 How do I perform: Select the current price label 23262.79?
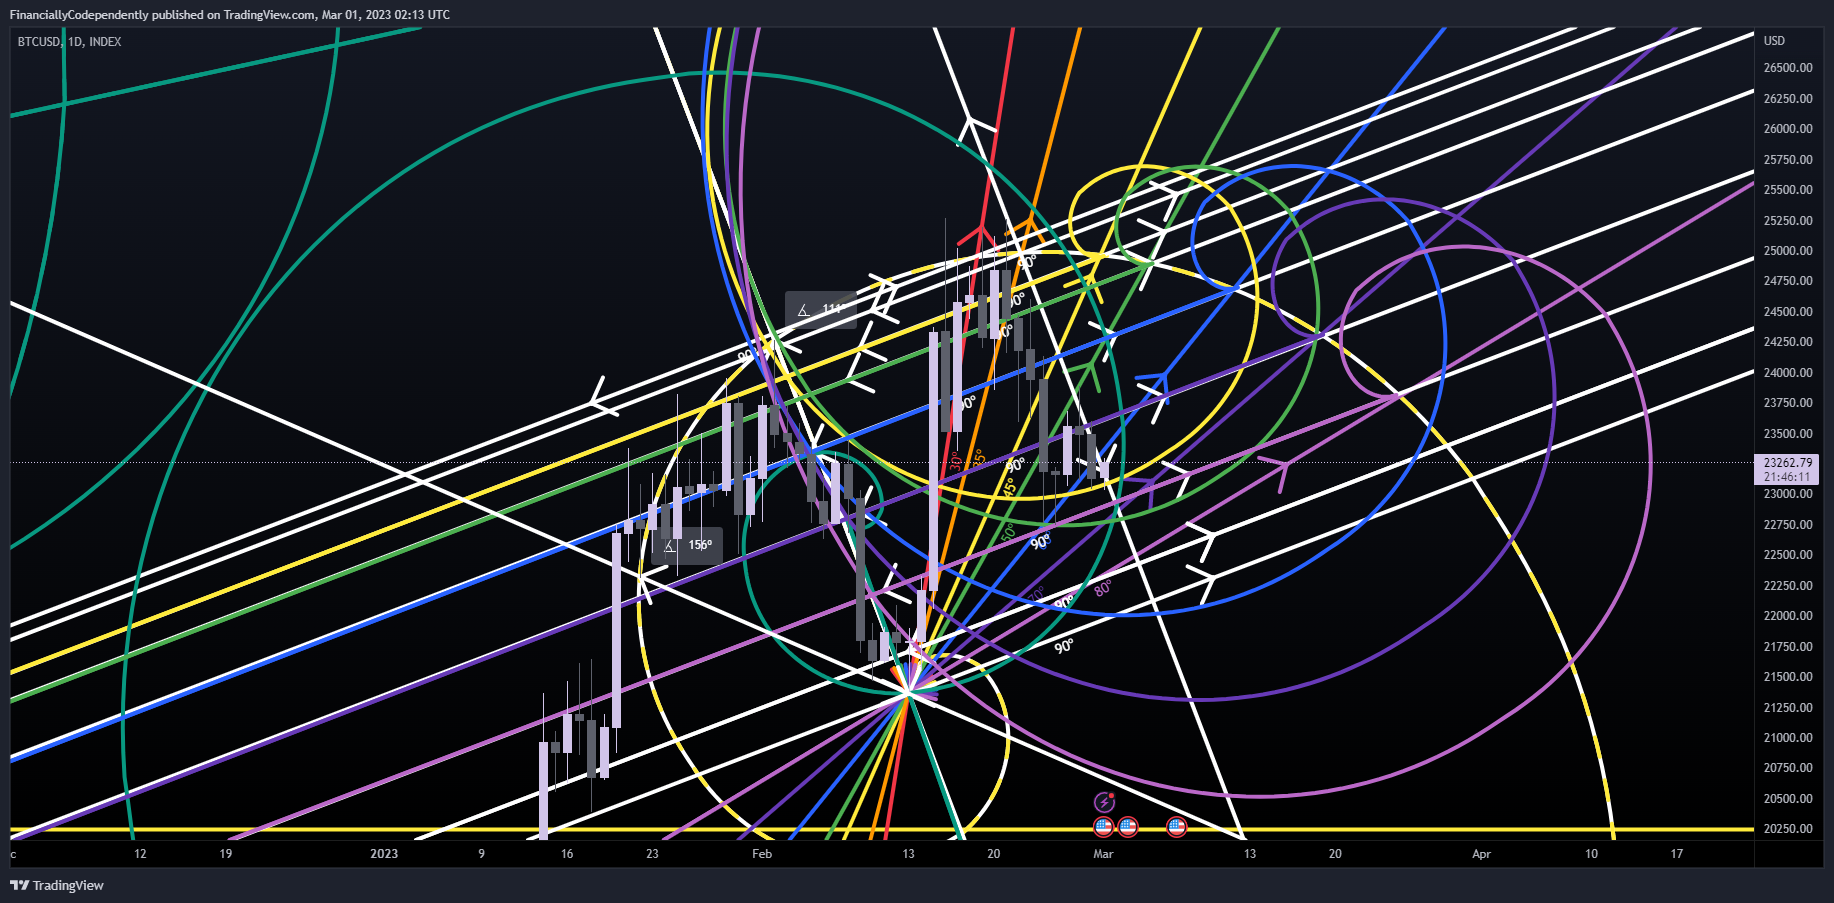(x=1788, y=463)
